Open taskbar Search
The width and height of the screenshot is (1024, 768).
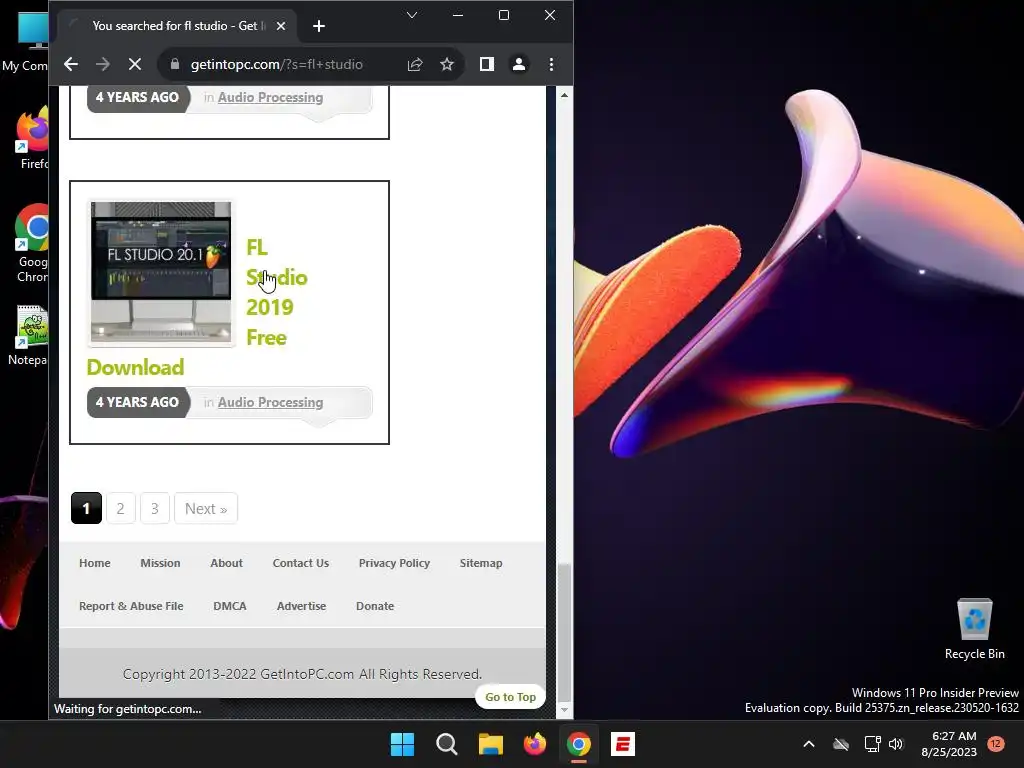(x=447, y=744)
